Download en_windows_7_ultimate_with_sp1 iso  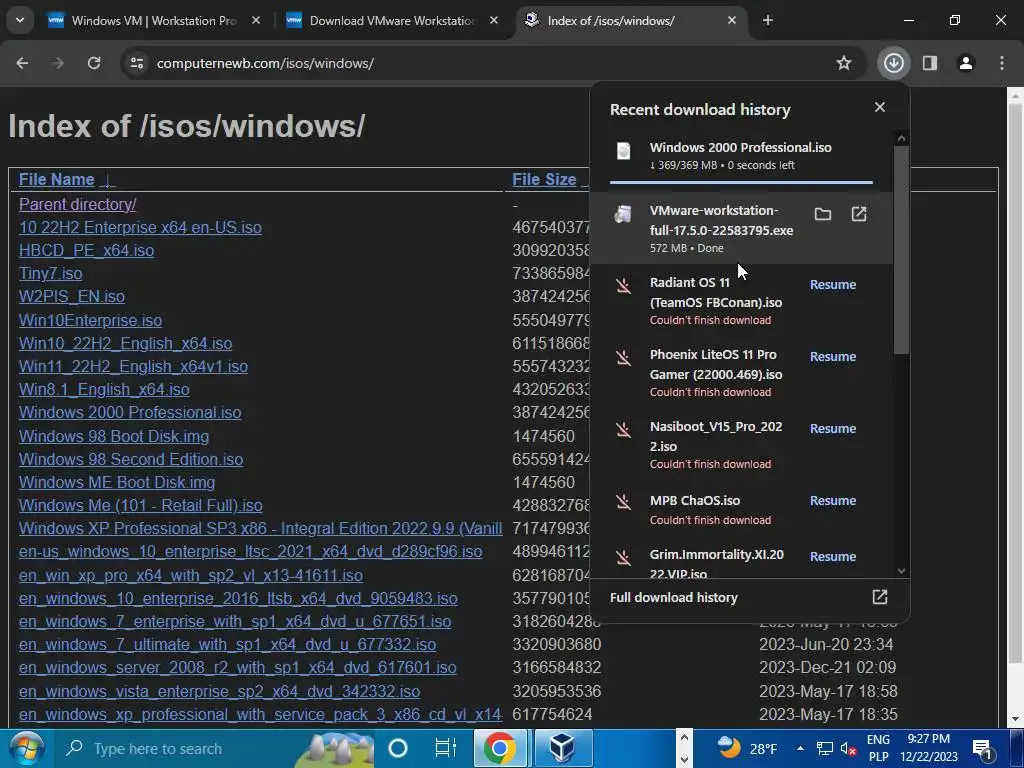tap(227, 645)
